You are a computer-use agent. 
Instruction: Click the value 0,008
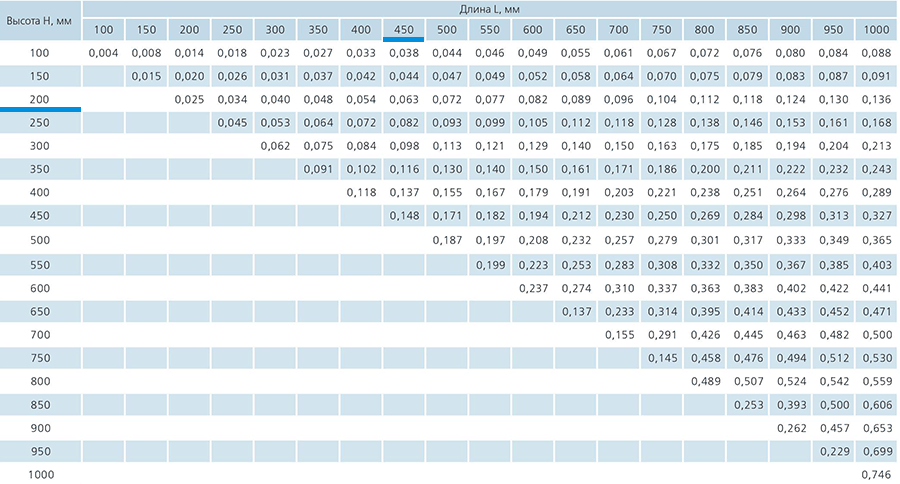(146, 53)
